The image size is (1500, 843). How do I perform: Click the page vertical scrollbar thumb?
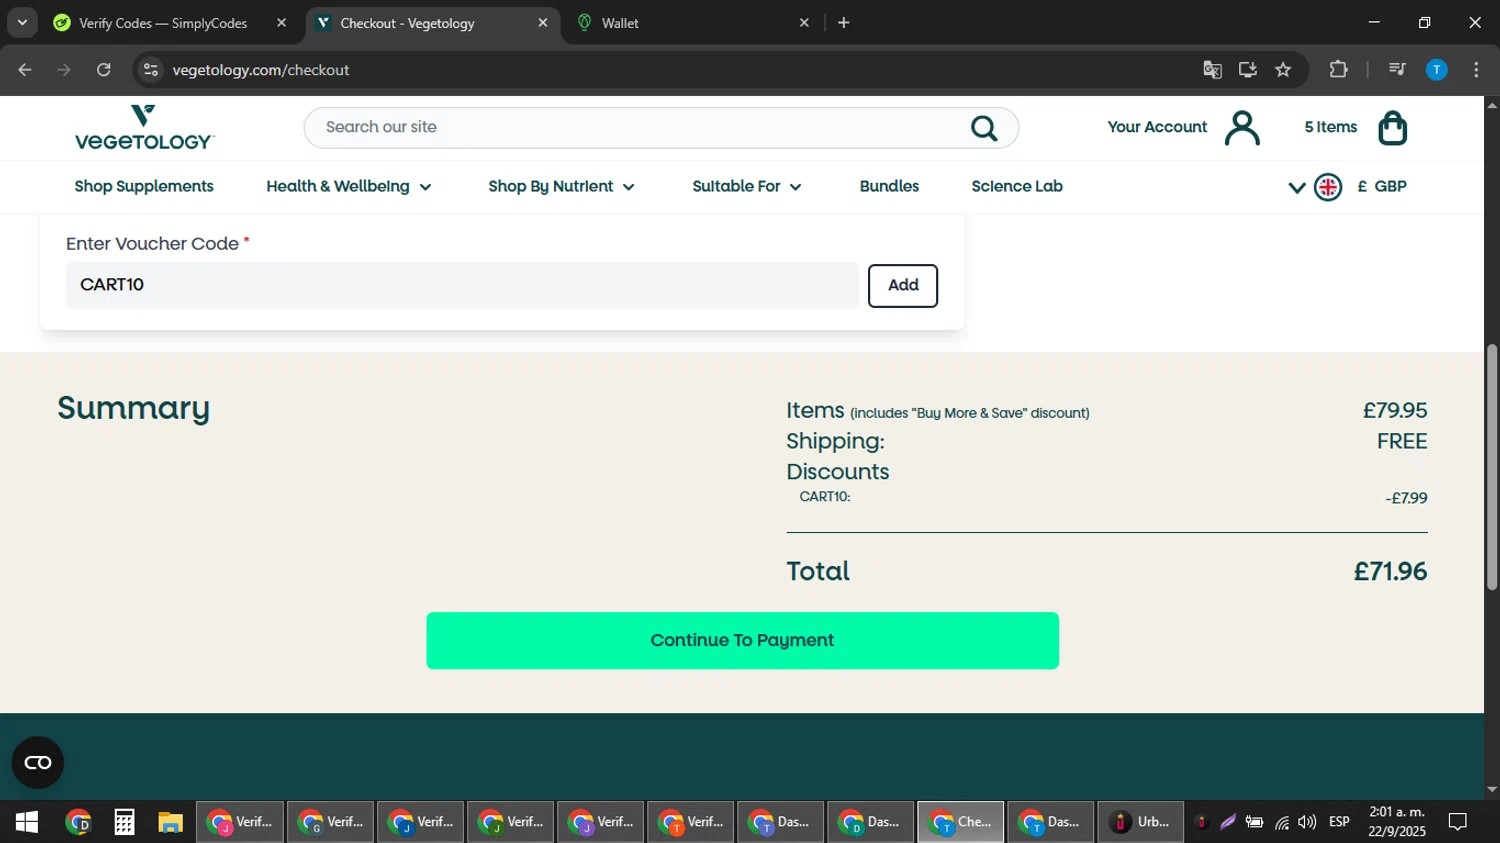(1492, 467)
